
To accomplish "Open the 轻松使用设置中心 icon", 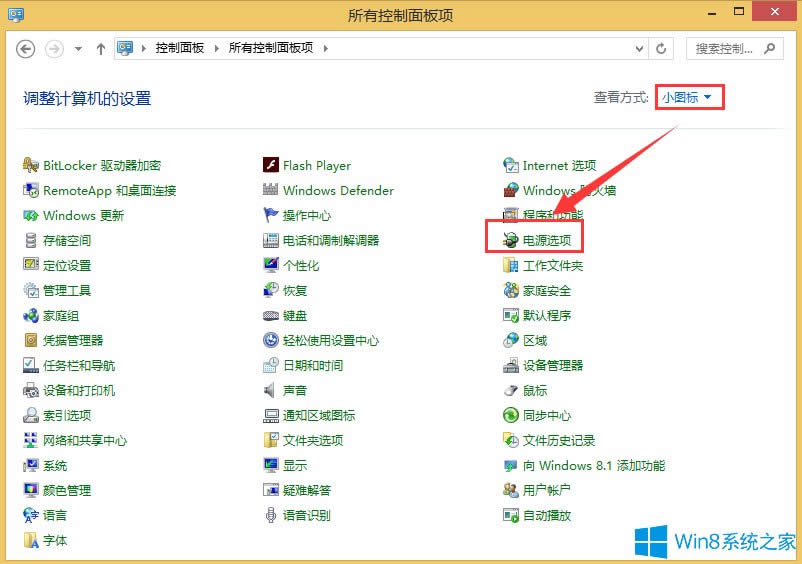I will pos(271,340).
